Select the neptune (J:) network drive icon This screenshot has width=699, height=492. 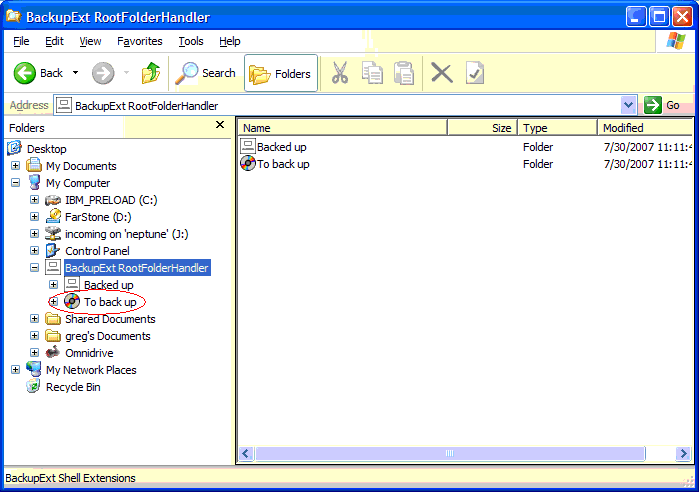tap(53, 233)
